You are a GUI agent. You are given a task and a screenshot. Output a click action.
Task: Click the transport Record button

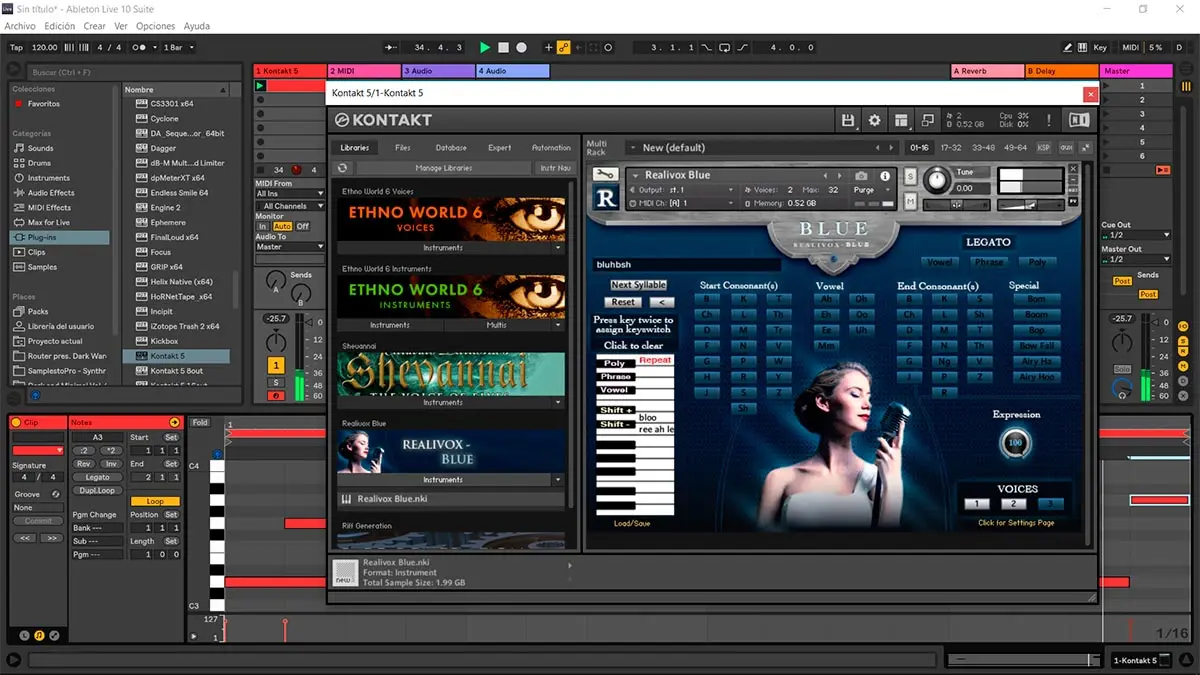click(x=521, y=47)
